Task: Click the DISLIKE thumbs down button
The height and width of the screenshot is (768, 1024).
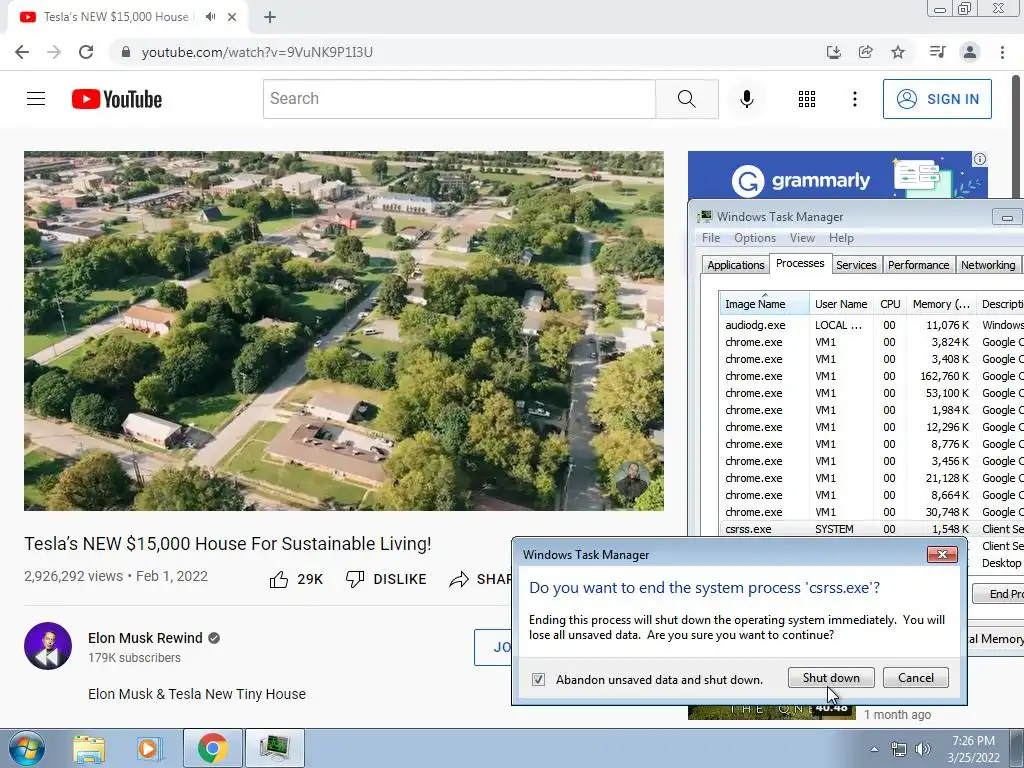Action: 386,579
